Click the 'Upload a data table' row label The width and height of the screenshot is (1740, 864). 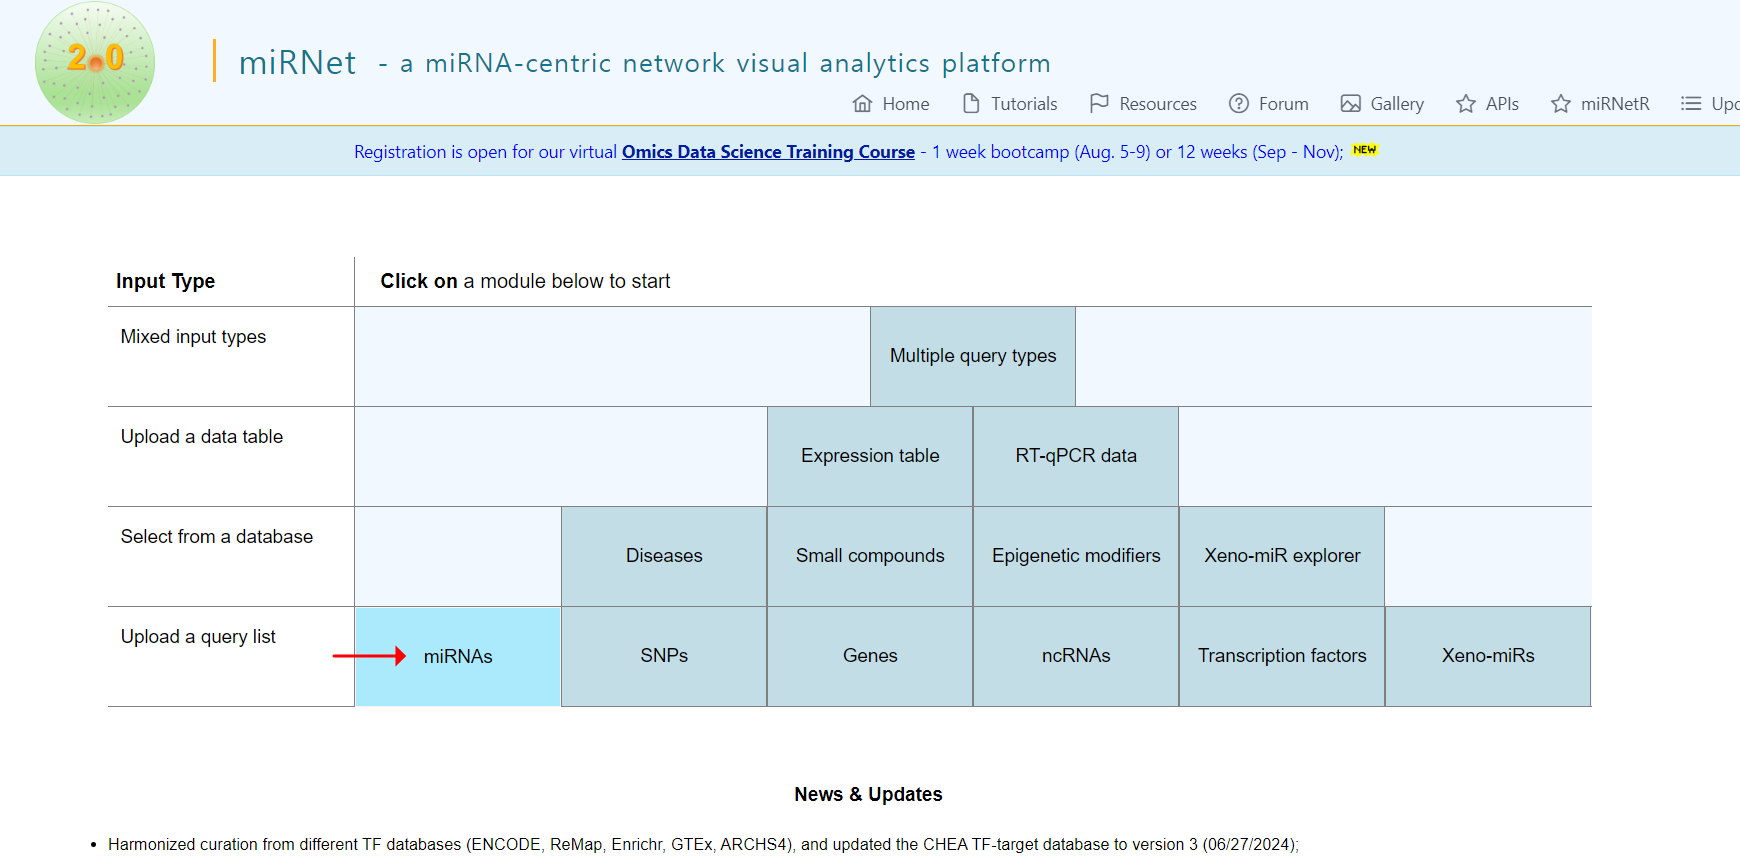(x=202, y=437)
